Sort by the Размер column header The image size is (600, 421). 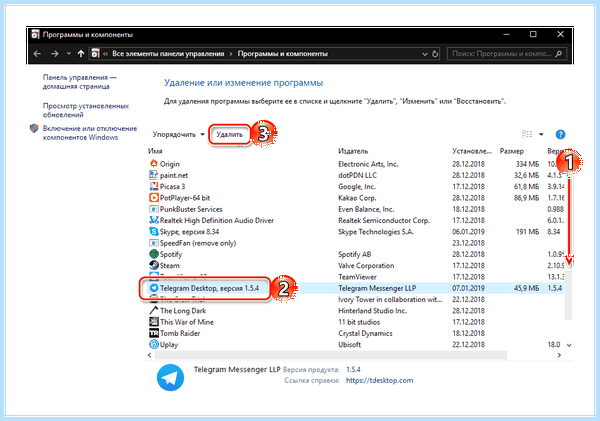point(512,151)
